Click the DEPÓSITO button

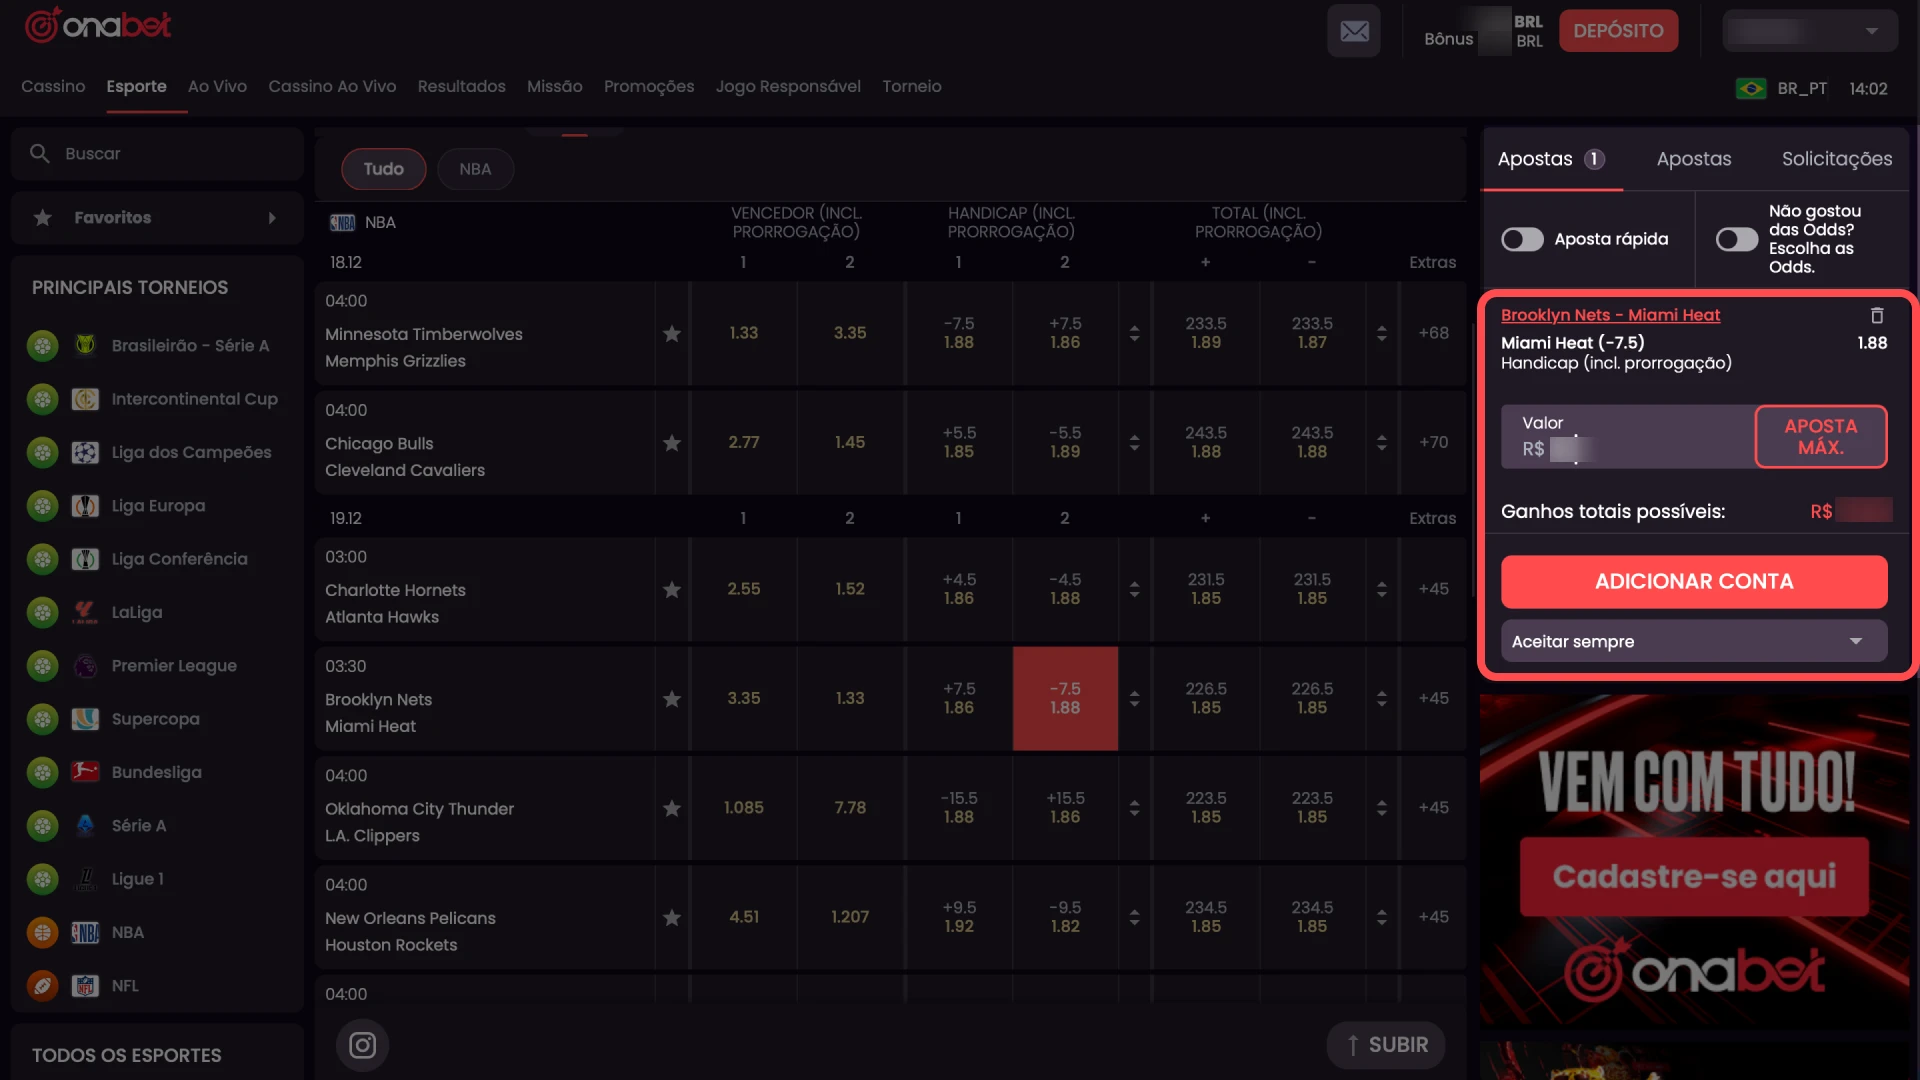tap(1618, 31)
